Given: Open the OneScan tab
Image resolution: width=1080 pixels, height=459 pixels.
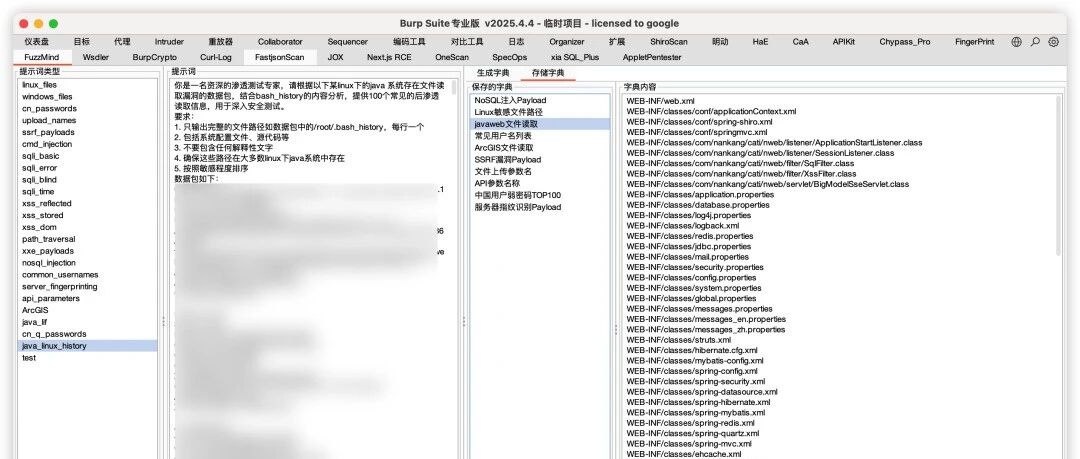Looking at the screenshot, I should [452, 57].
